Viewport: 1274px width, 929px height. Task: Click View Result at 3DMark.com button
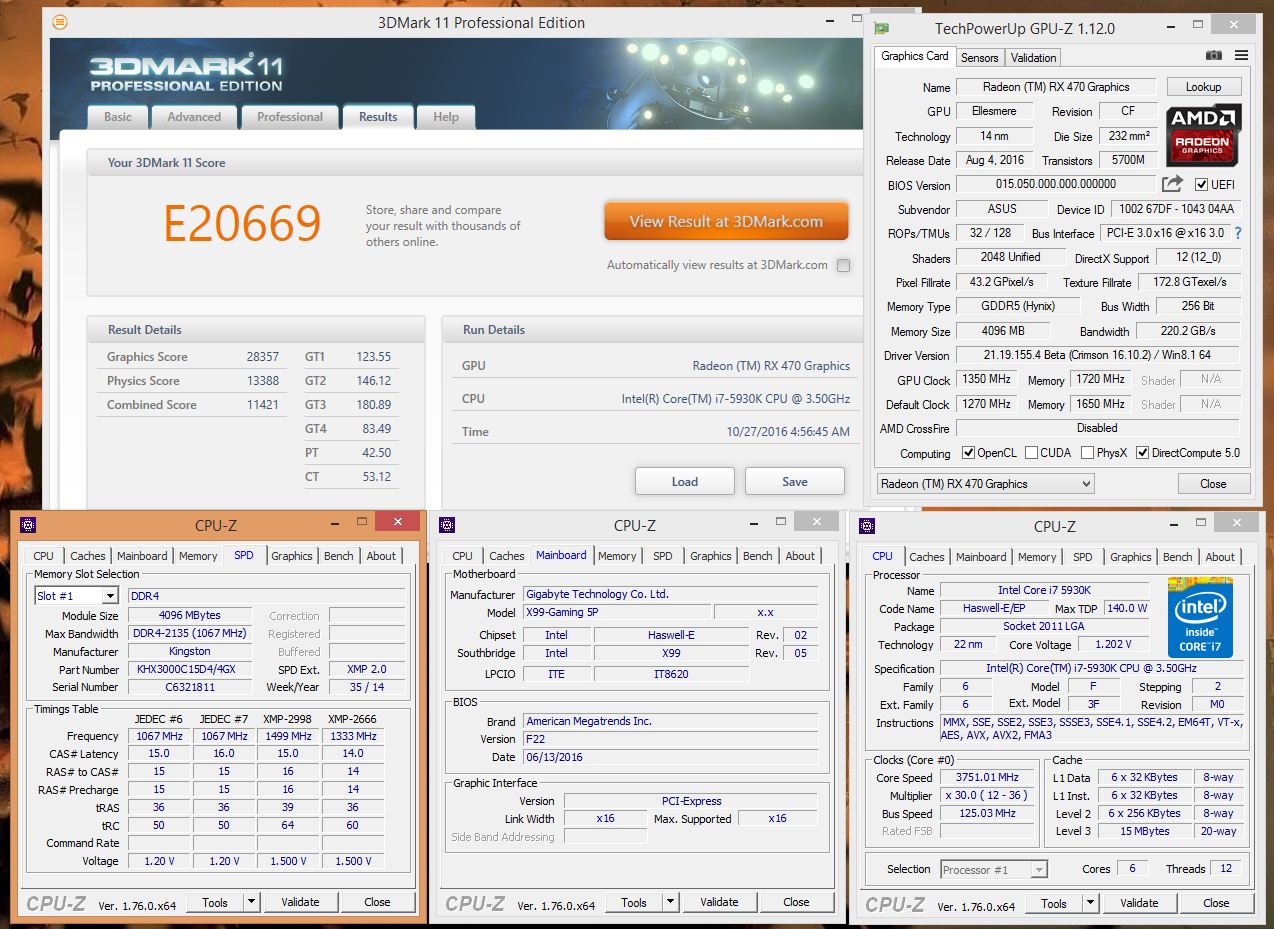coord(726,222)
